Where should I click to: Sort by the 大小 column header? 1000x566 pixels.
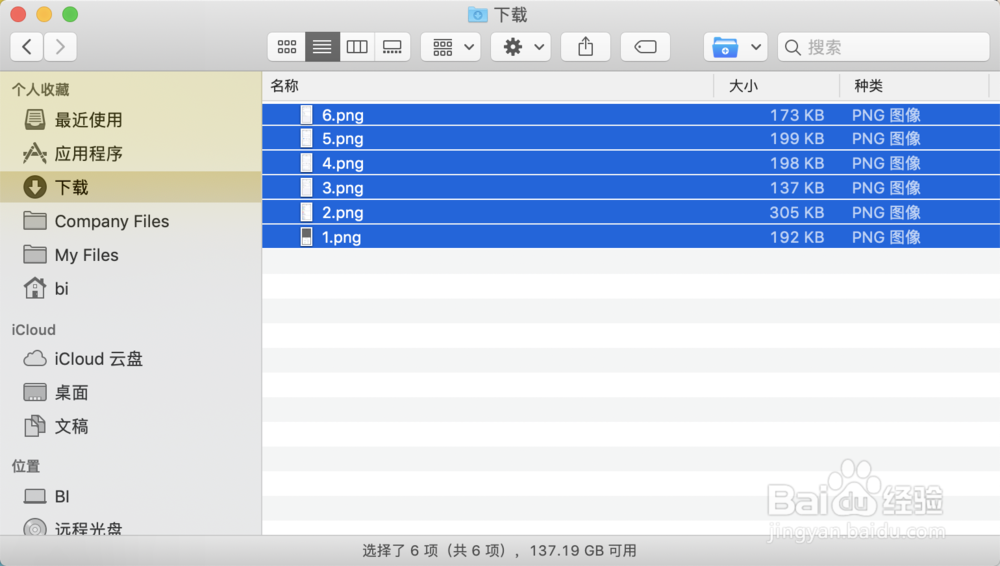coord(776,86)
